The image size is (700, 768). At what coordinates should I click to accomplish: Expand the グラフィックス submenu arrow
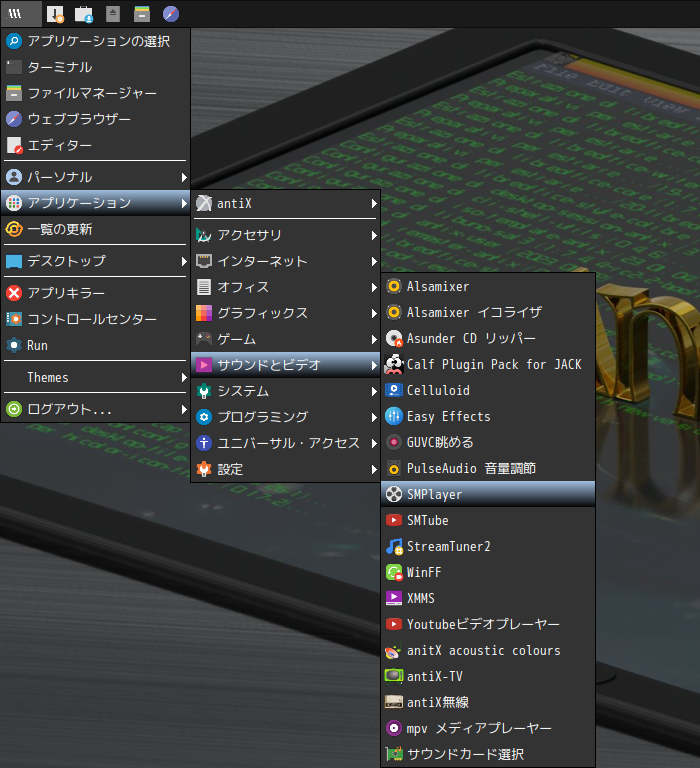tap(374, 313)
